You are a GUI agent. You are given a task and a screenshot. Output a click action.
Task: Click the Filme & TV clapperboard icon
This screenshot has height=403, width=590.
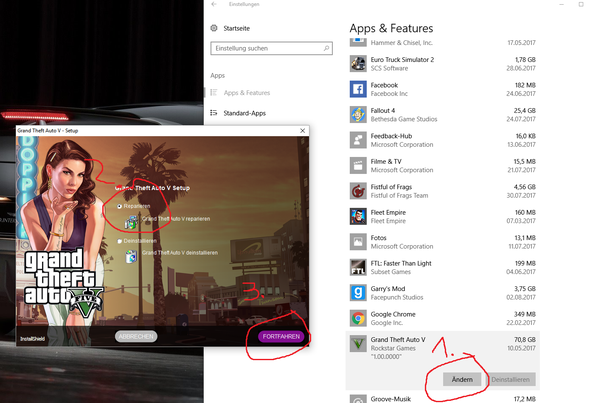point(358,166)
